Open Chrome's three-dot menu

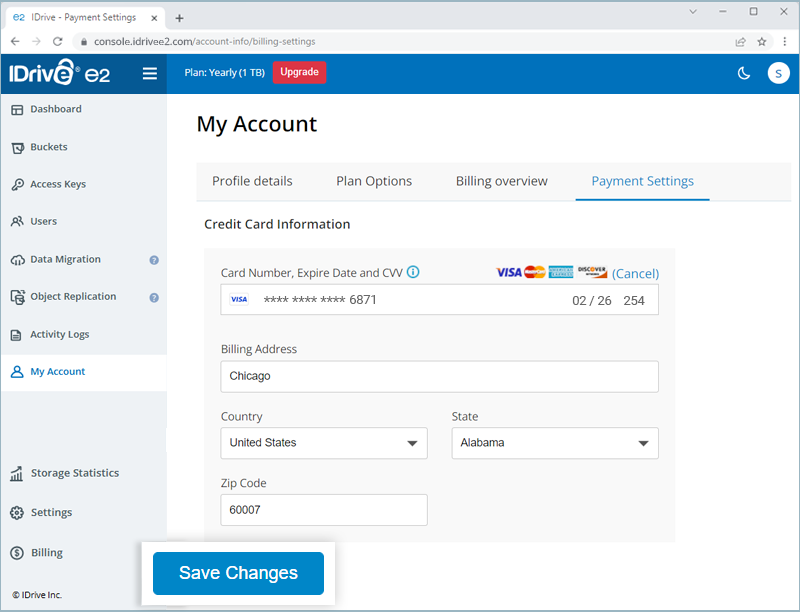(x=785, y=41)
